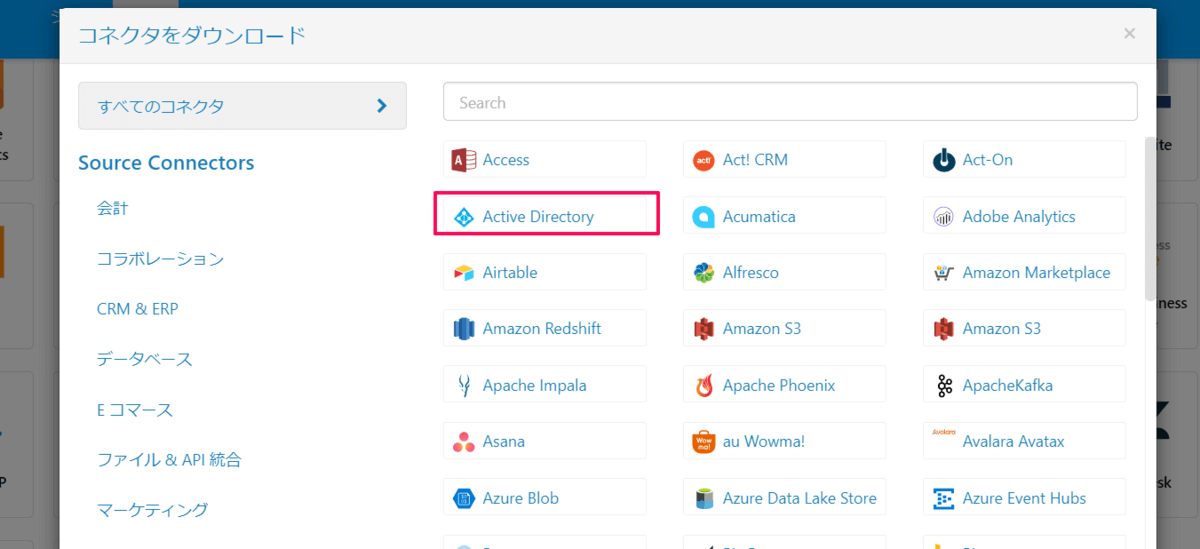This screenshot has width=1200, height=549.
Task: Click the au Wowma! icon
Action: (704, 442)
